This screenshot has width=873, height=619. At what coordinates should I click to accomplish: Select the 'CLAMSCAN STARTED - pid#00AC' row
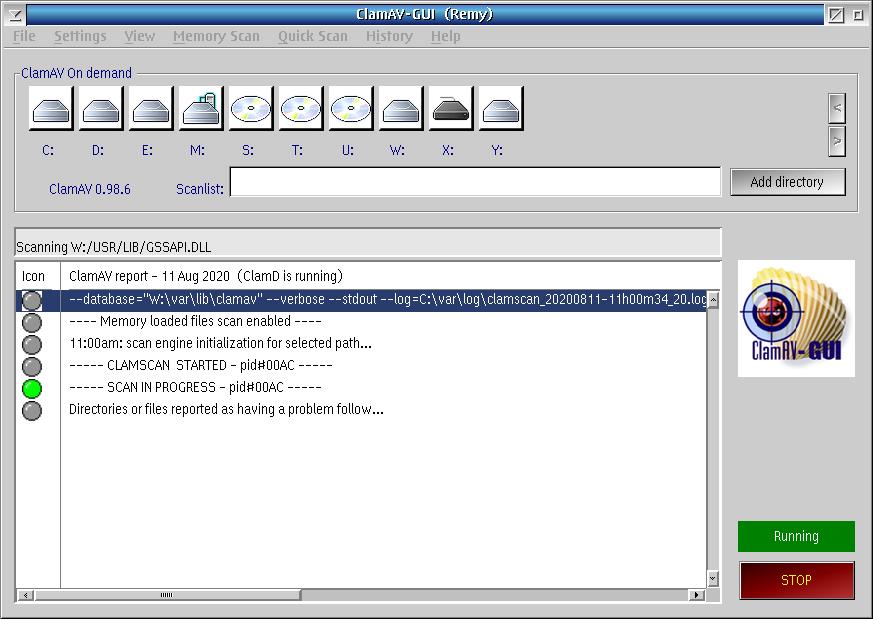click(x=361, y=366)
